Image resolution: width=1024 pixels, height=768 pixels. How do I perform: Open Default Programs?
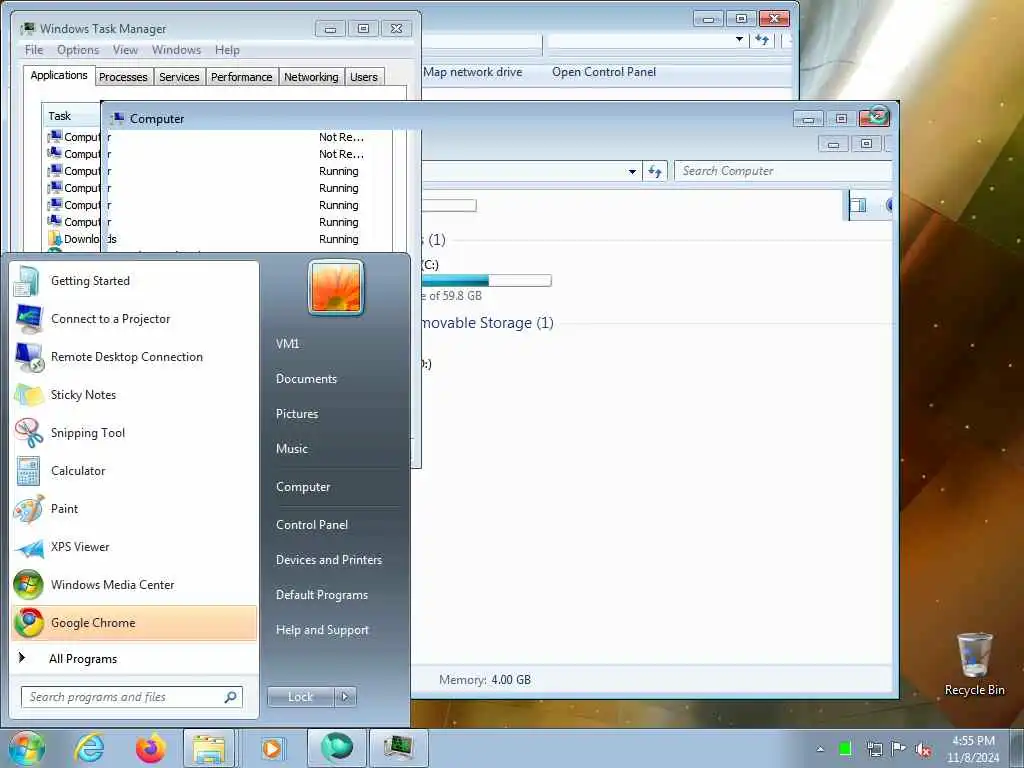(321, 595)
